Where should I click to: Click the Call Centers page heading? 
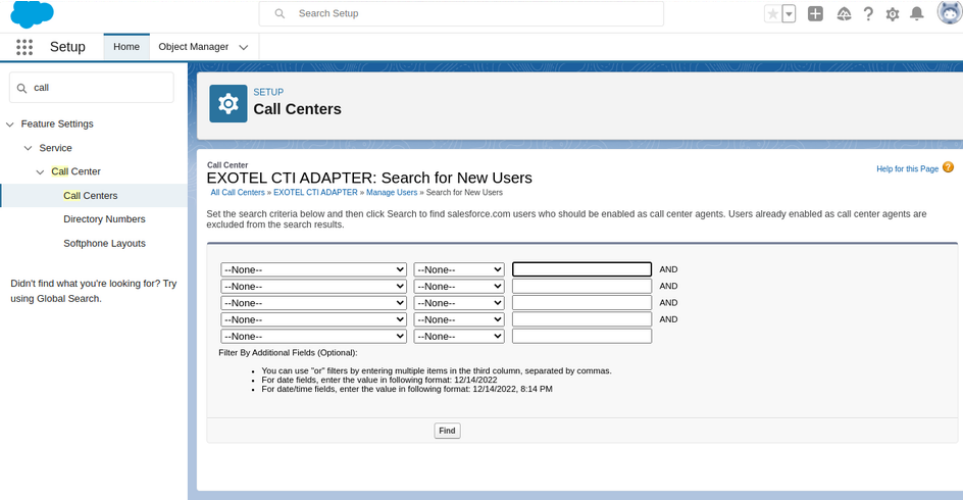[297, 109]
